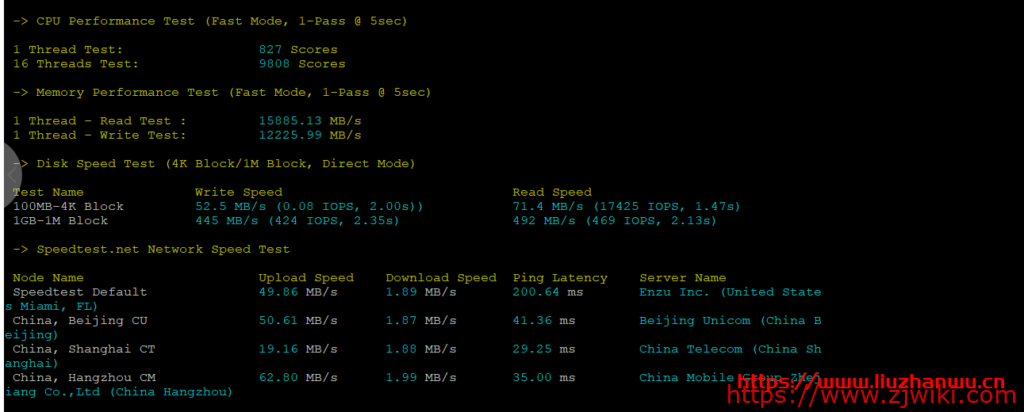The image size is (1024, 412).
Task: Click the China Telecom server name
Action: click(691, 349)
